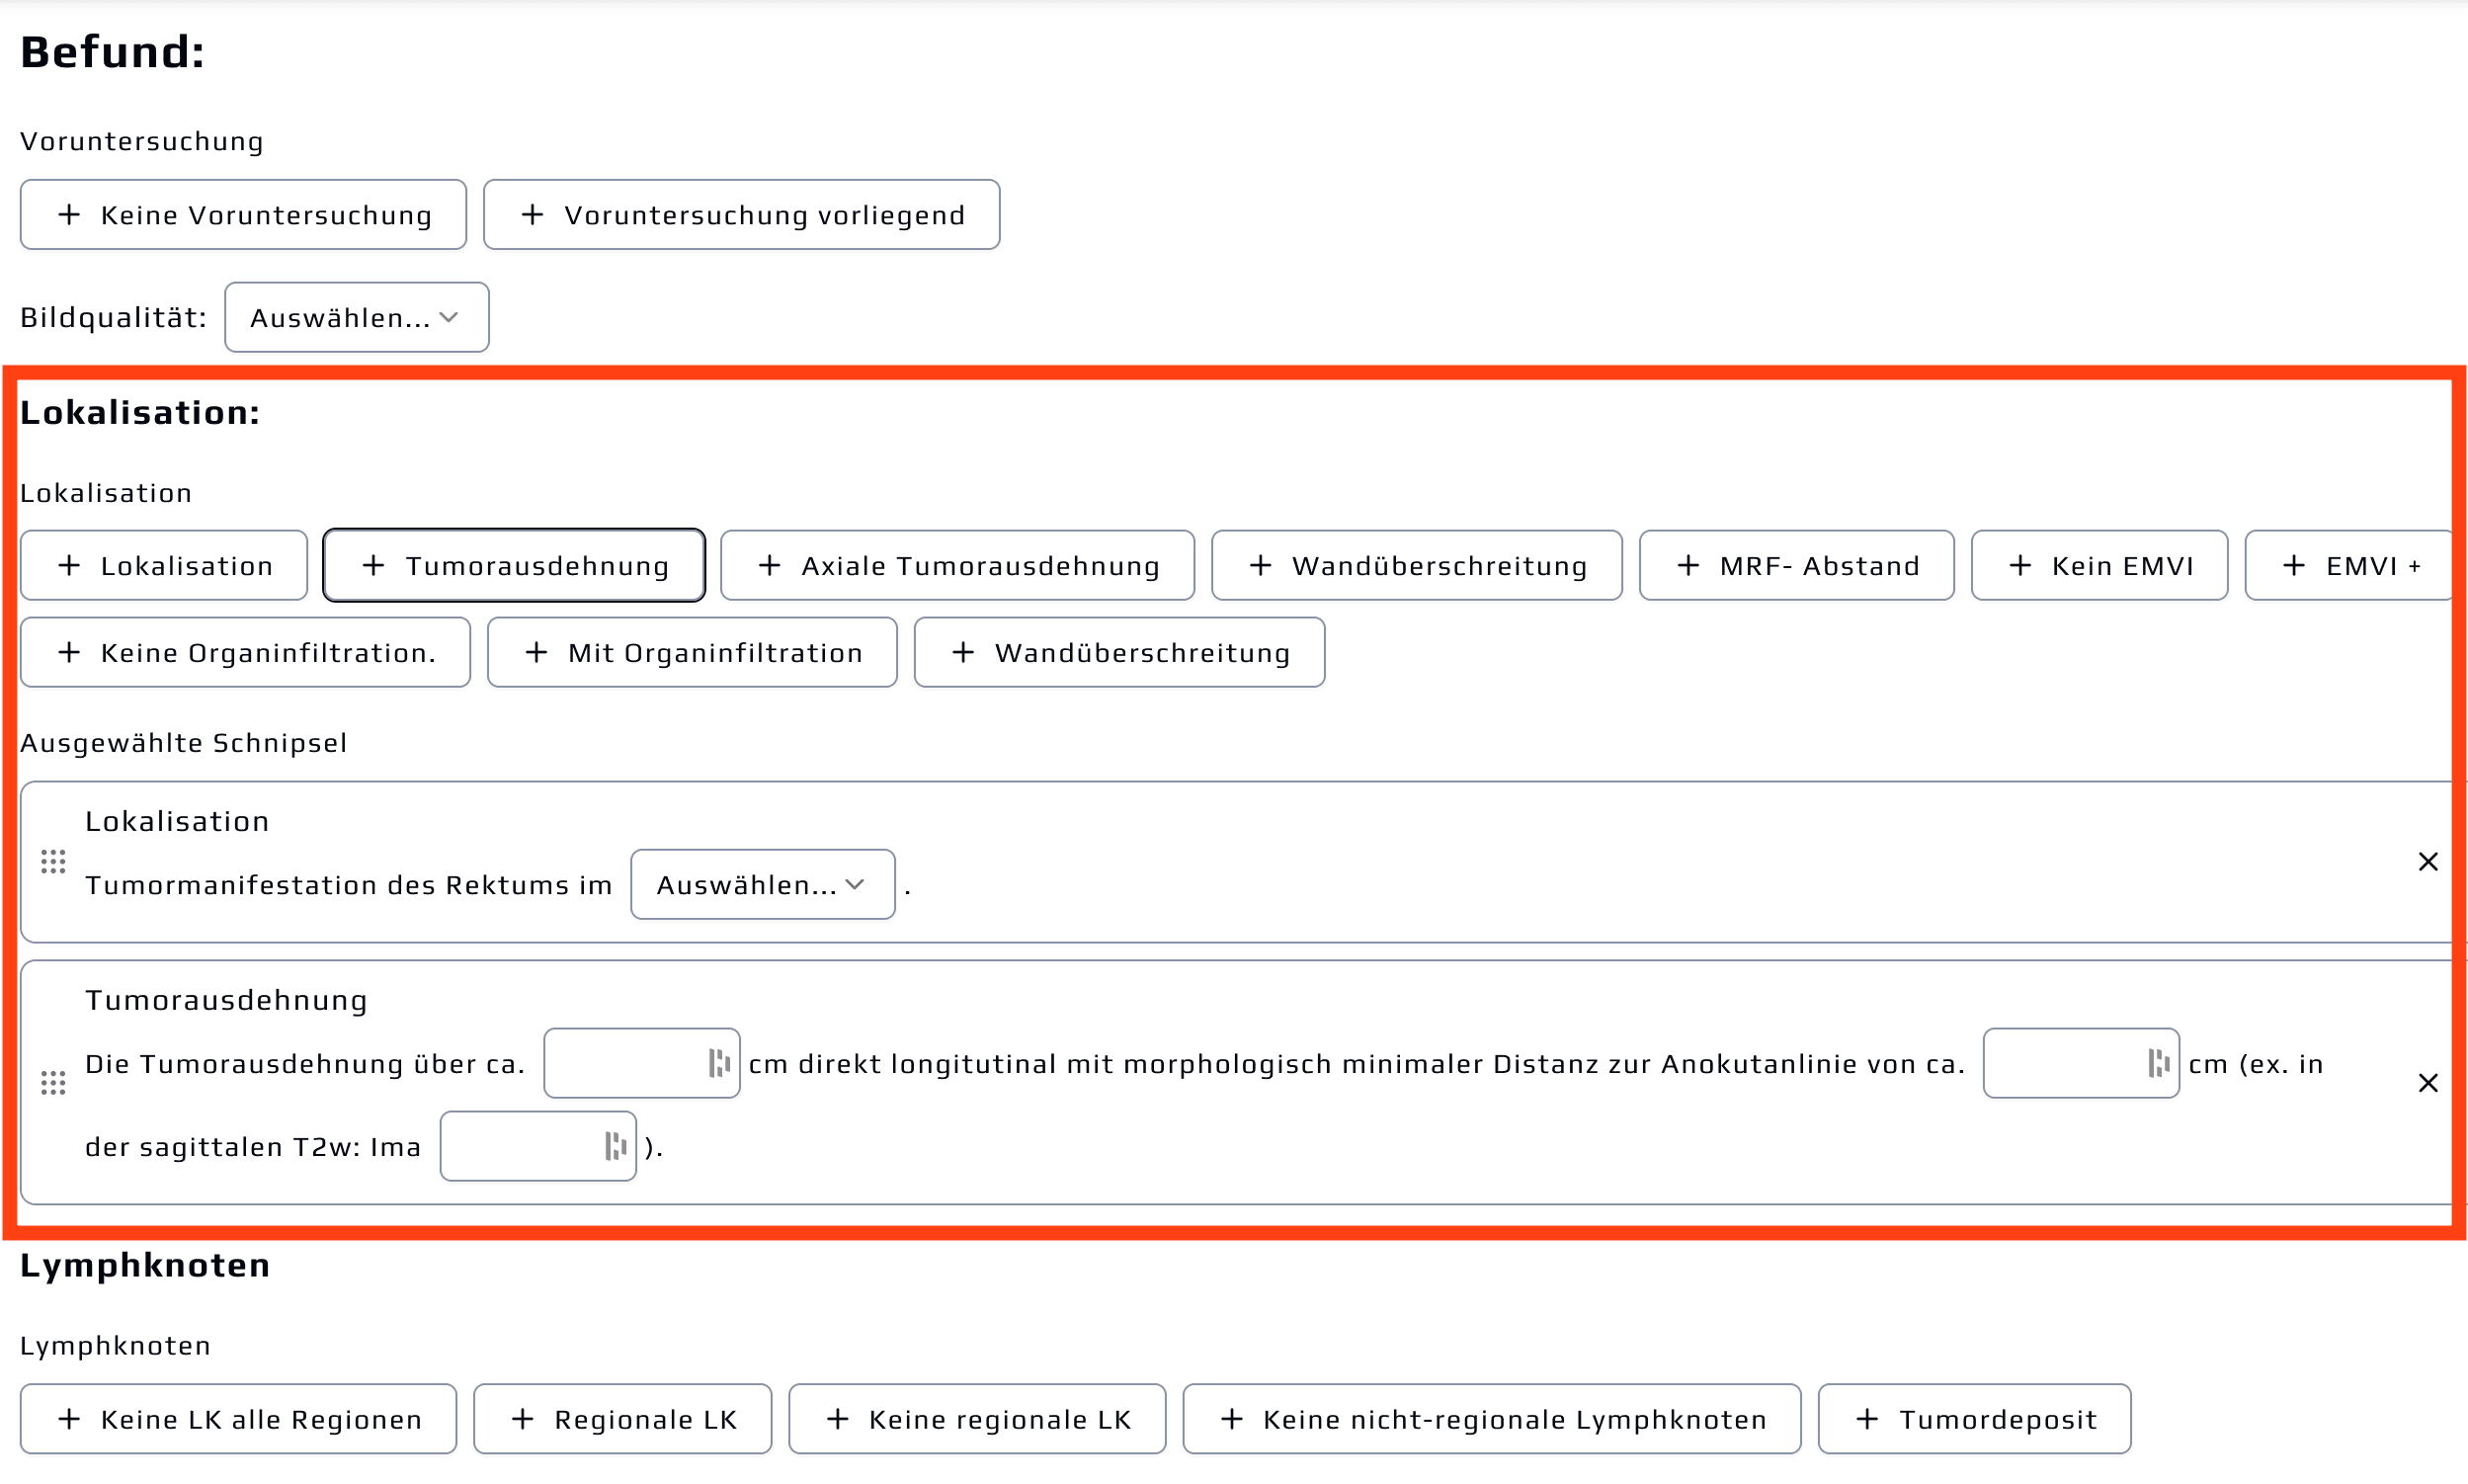This screenshot has height=1484, width=2468.
Task: Open the Bildqualität dropdown
Action: tap(356, 318)
